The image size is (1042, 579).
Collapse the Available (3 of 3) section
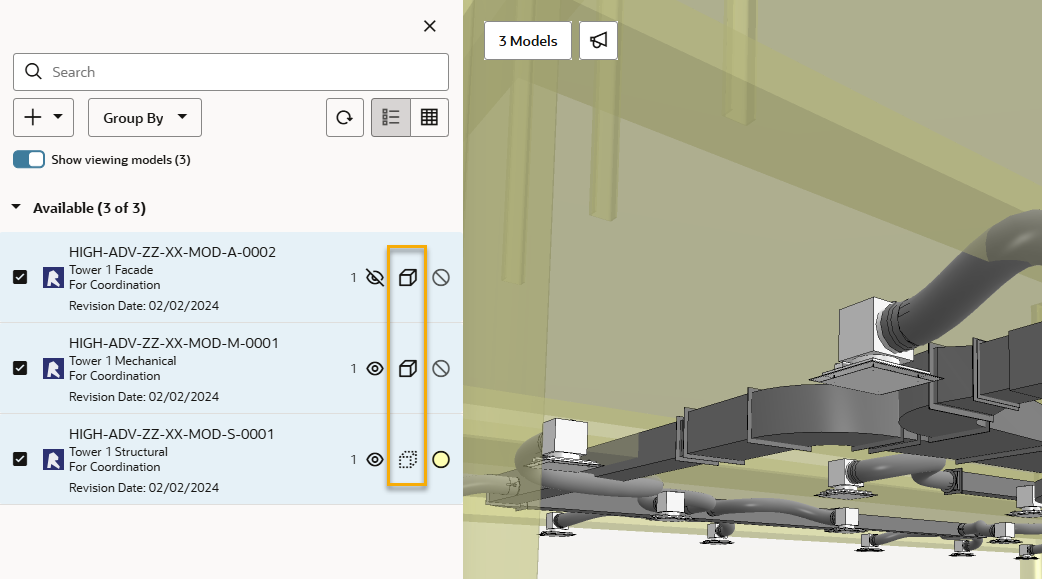tap(17, 208)
